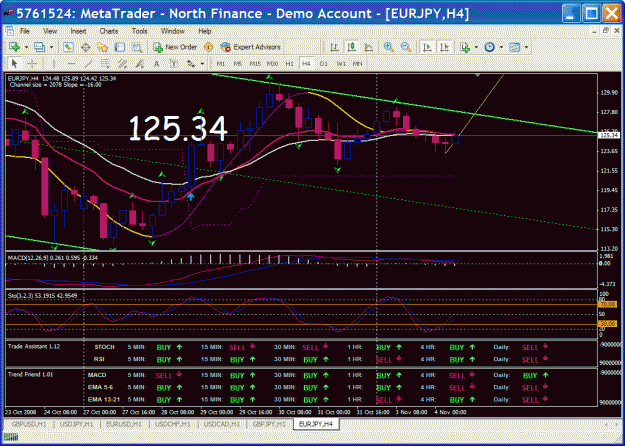Open the View menu
Viewport: 625px width, 446px height.
(x=50, y=31)
